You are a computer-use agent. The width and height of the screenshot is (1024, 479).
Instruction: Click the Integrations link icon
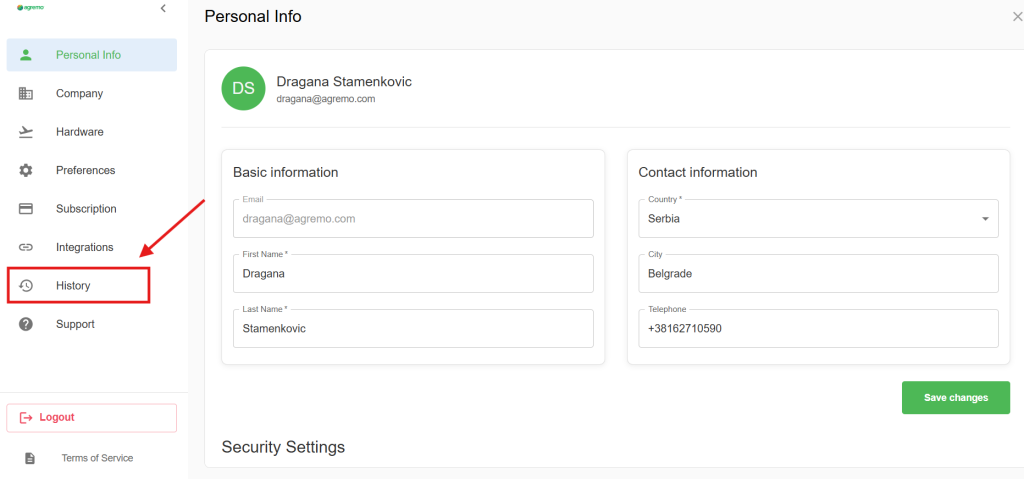(26, 247)
